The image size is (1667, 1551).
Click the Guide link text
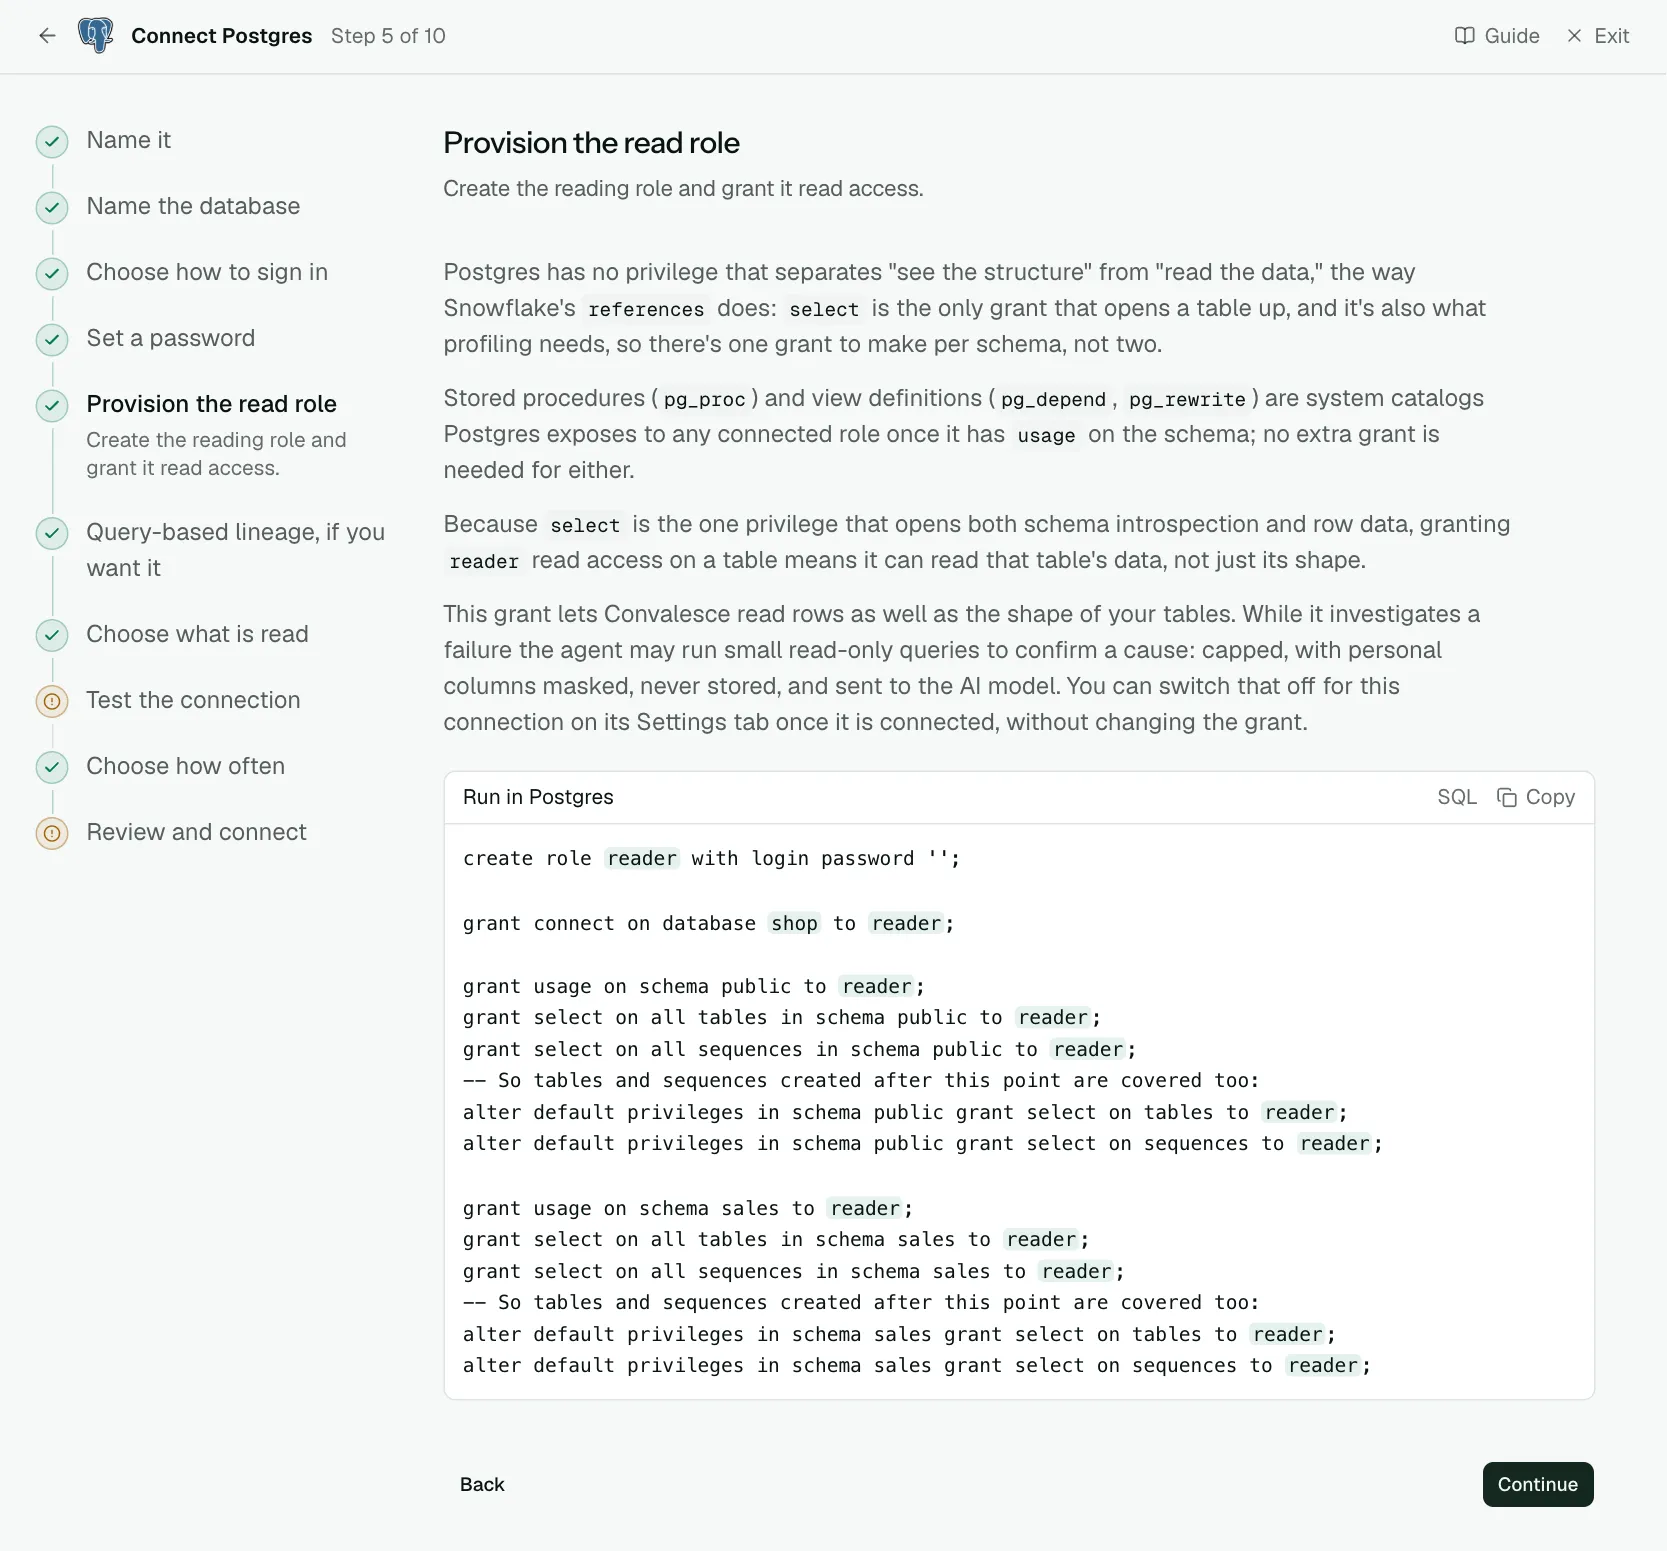click(1512, 36)
